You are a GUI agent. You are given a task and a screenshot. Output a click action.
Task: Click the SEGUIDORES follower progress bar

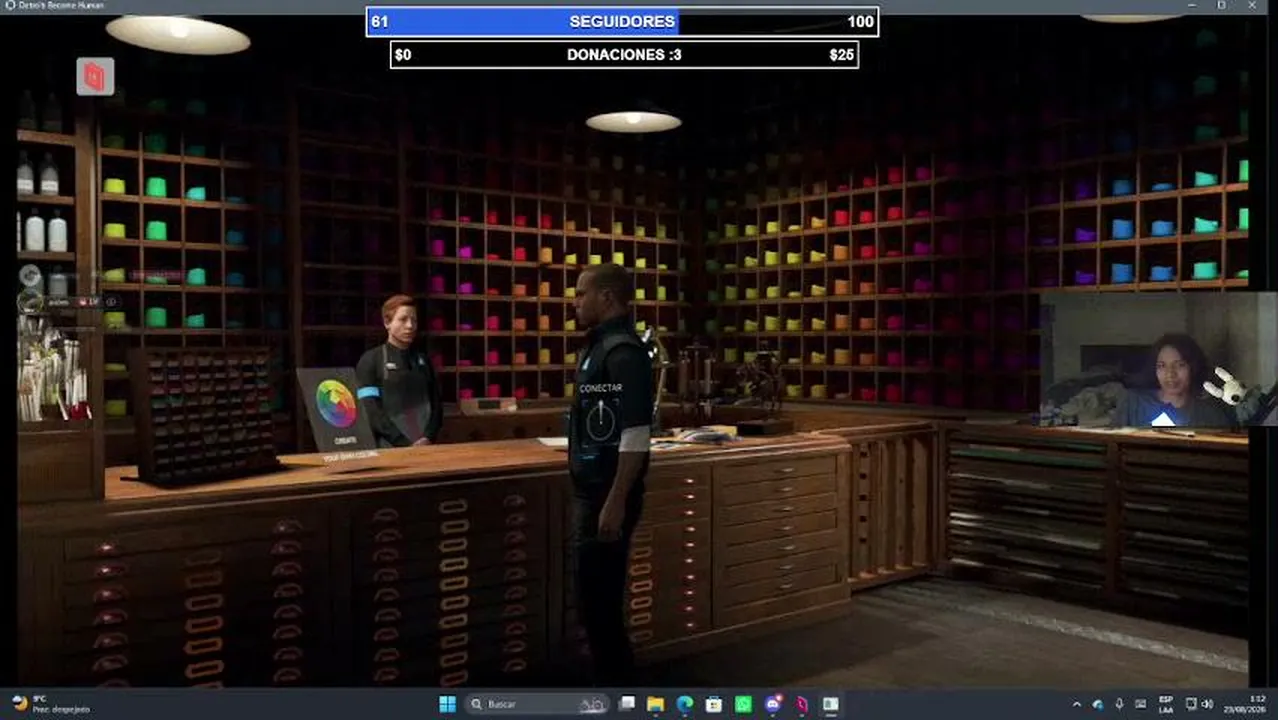point(622,21)
